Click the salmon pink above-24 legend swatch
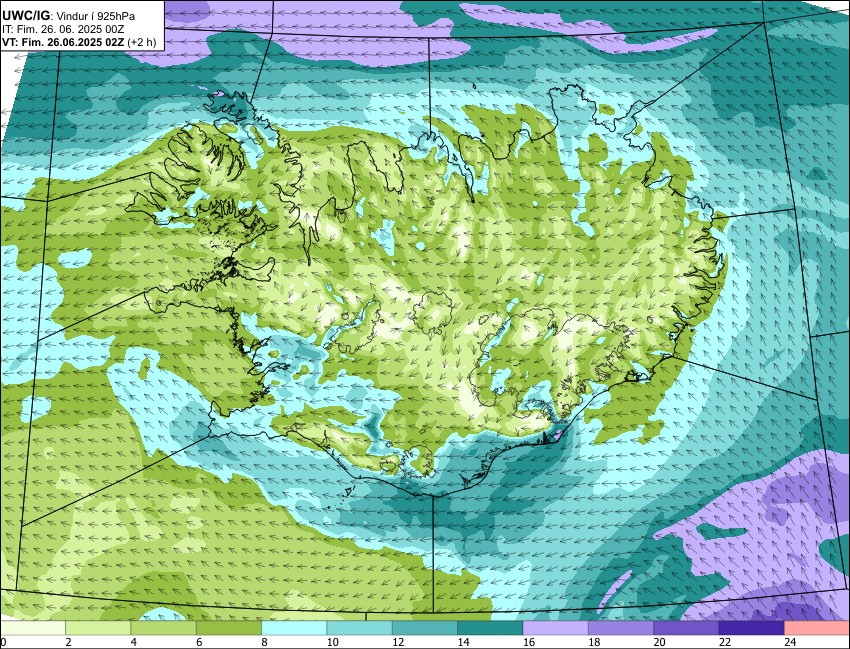Screen dimensions: 850x649 pyautogui.click(x=816, y=628)
